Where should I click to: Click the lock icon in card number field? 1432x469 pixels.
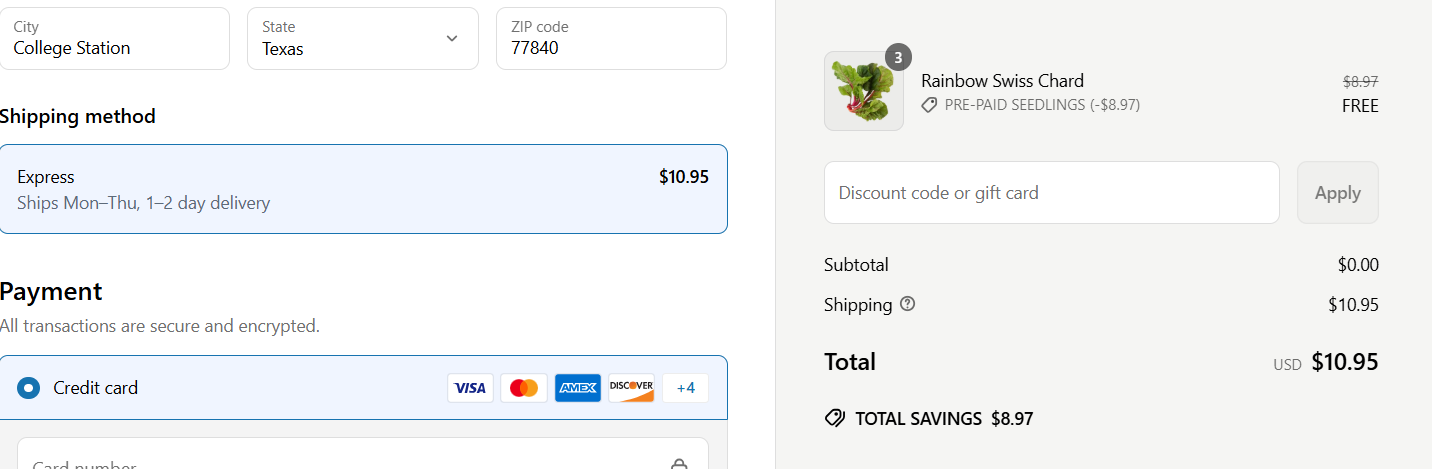coord(679,464)
